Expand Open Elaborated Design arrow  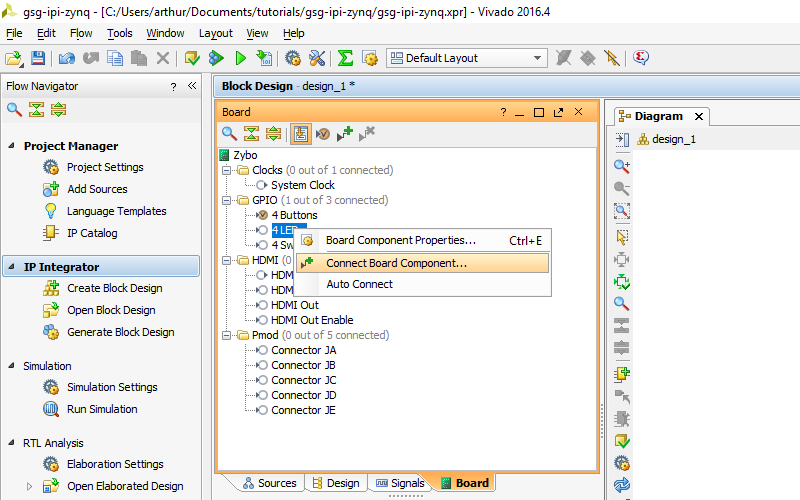(29, 486)
